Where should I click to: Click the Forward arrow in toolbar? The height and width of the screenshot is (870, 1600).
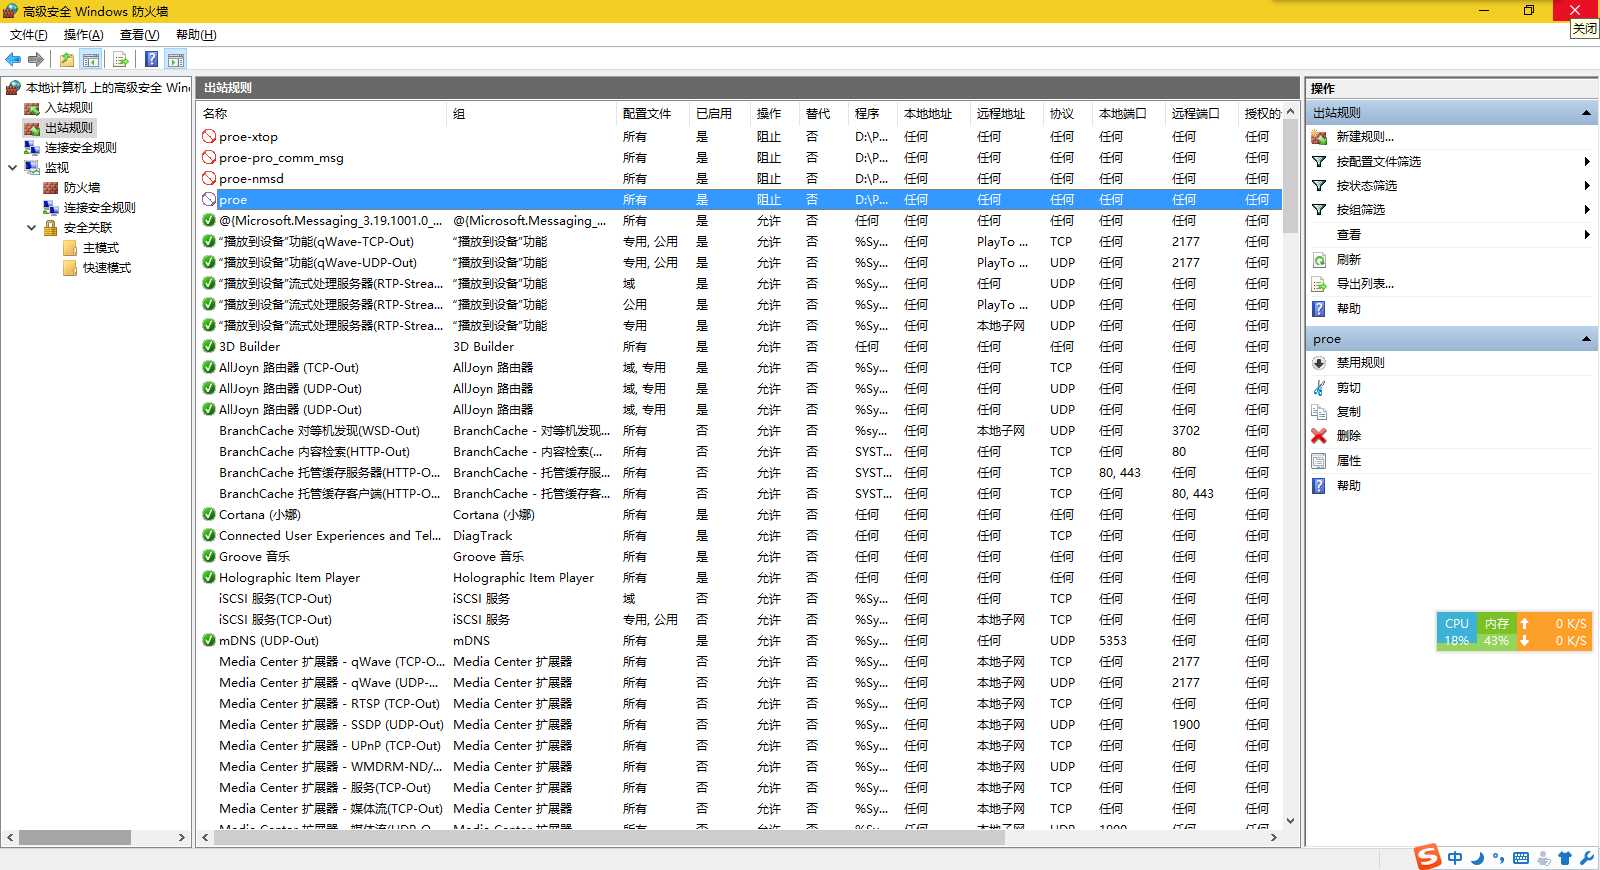36,59
